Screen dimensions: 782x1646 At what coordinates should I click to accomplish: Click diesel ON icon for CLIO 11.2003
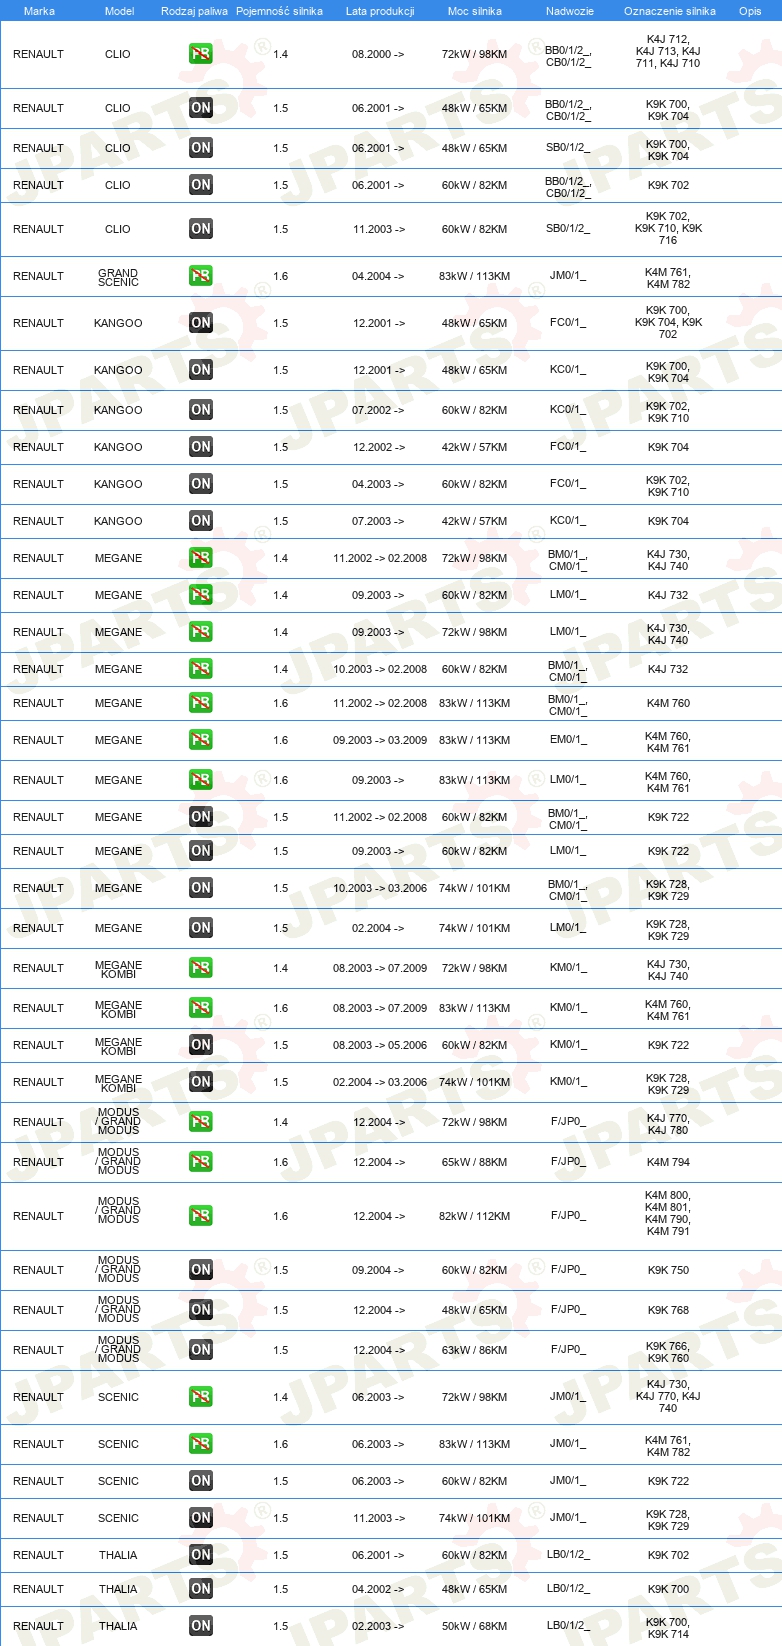(x=201, y=229)
